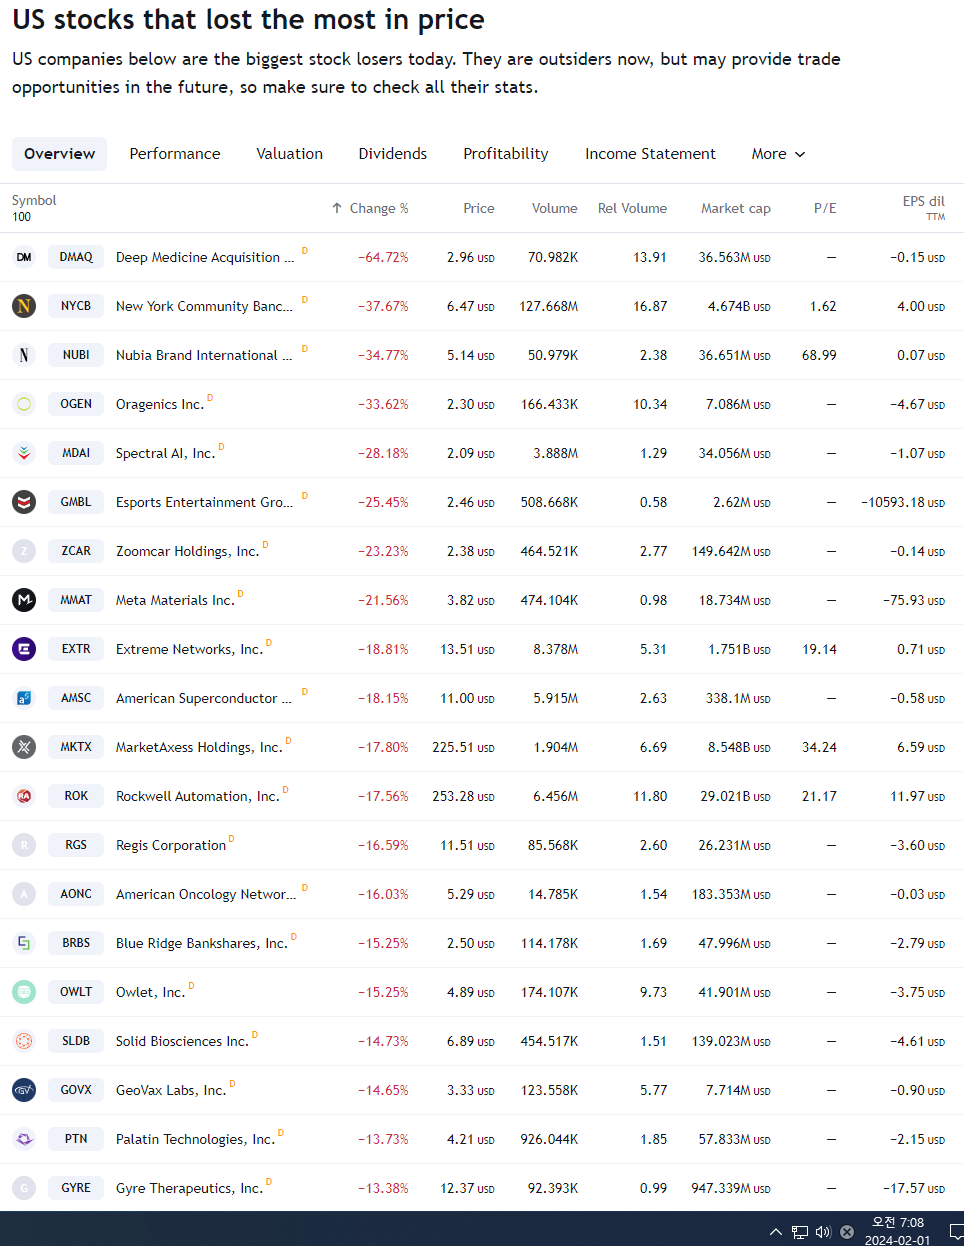Viewport: 964px width, 1246px height.
Task: Switch to the Dividends tab
Action: coord(393,154)
